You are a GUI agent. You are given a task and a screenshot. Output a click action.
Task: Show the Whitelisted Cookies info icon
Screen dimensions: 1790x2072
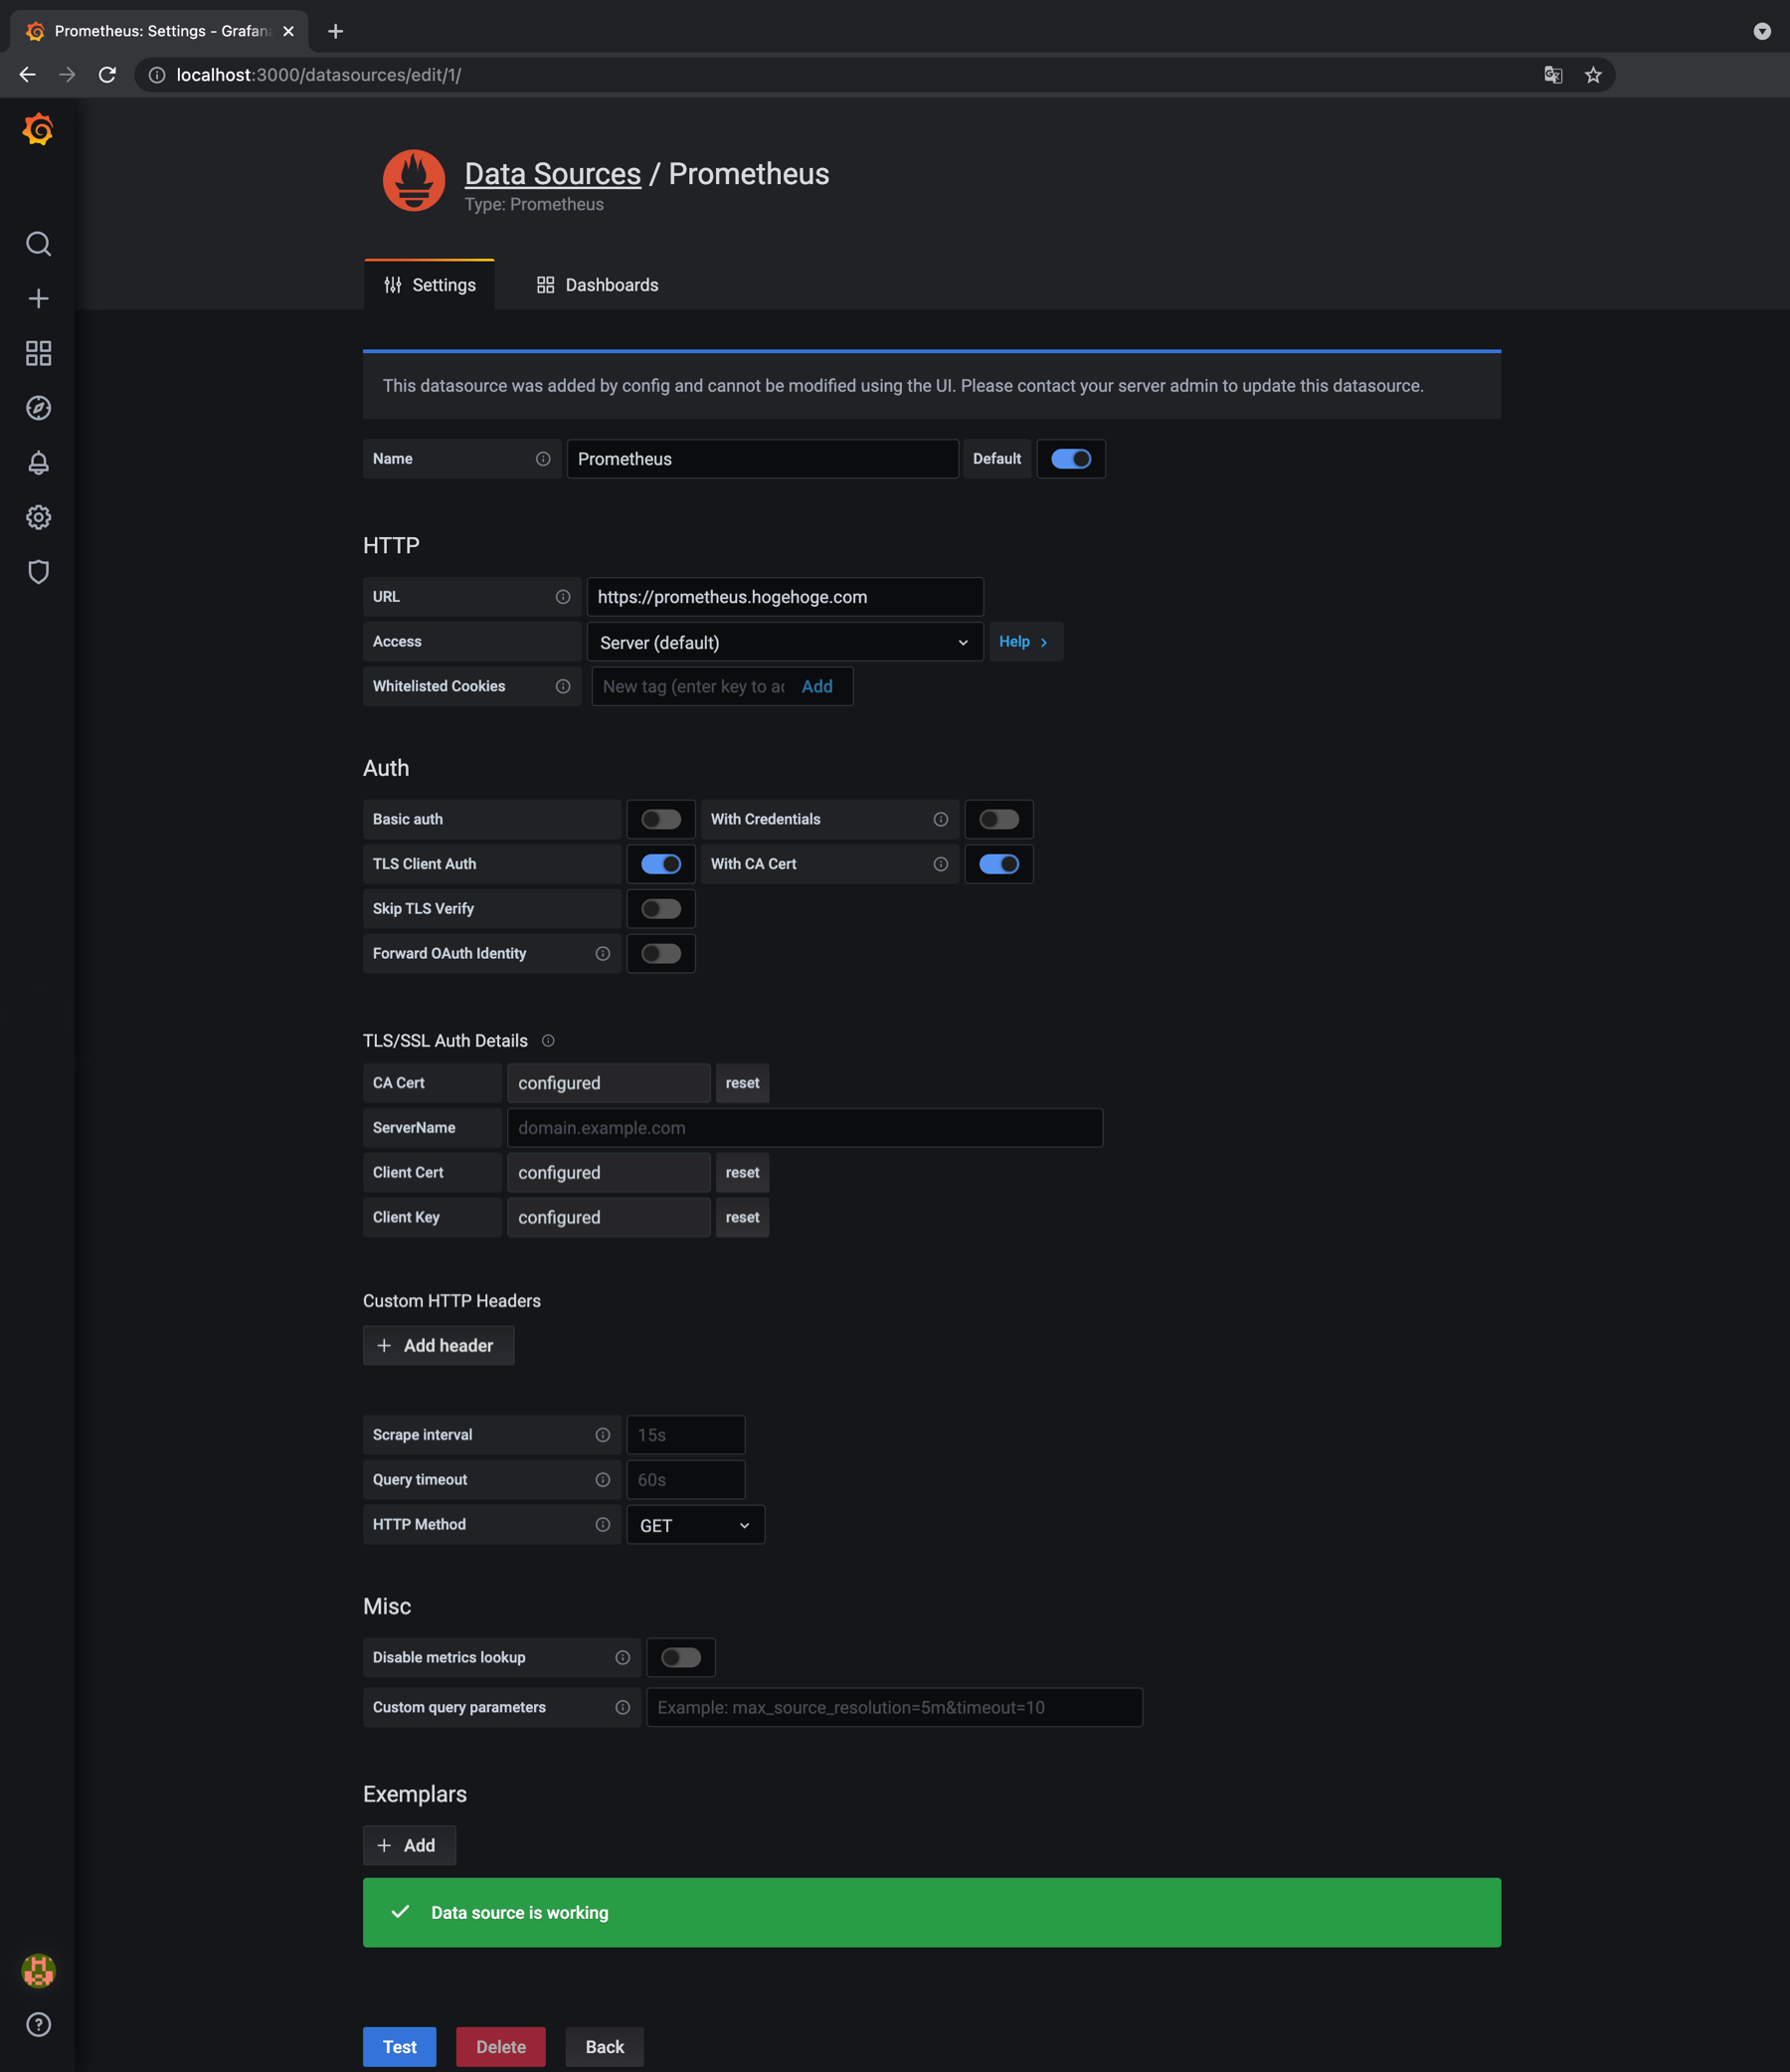[x=563, y=686]
